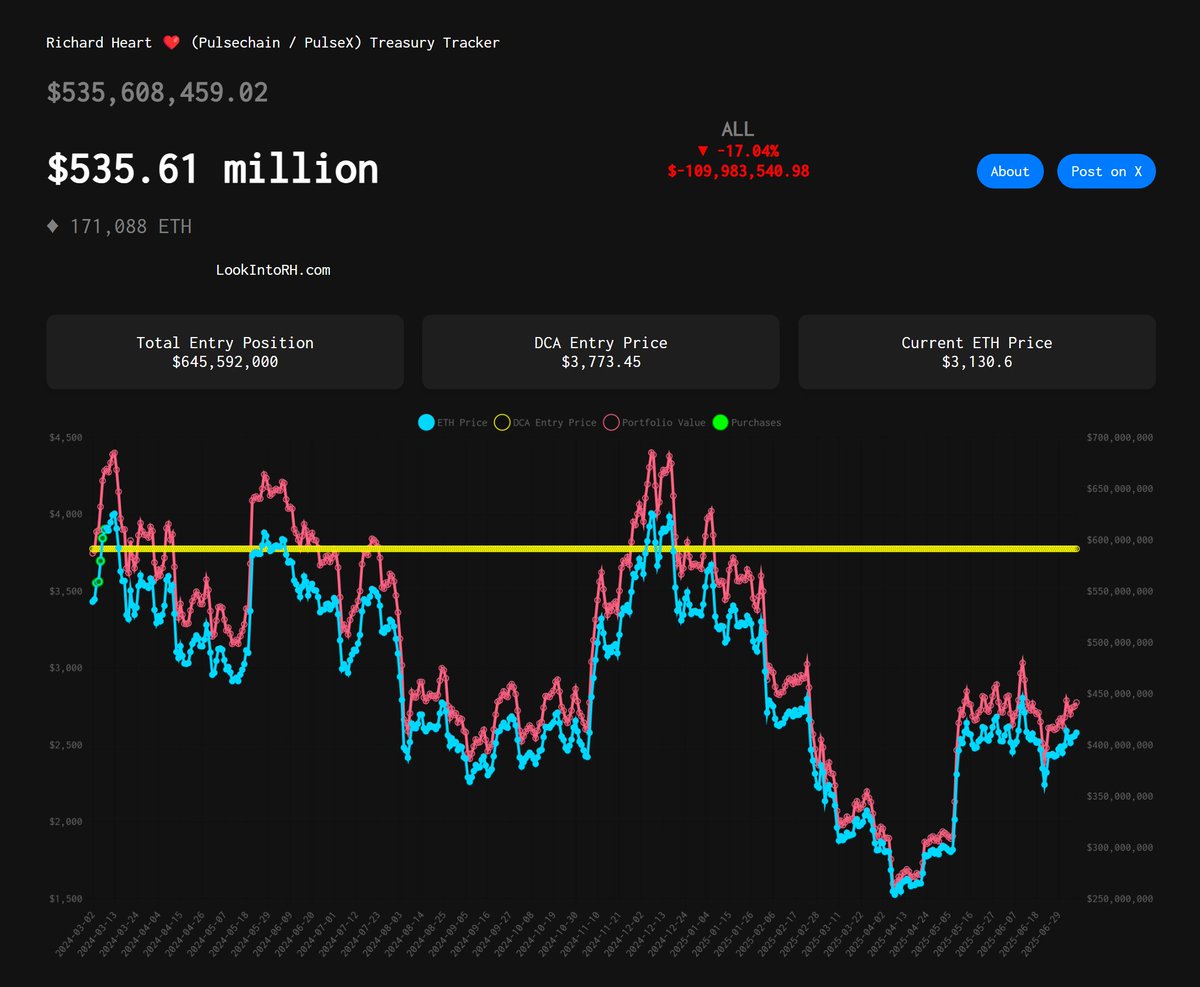Click the red heart icon in title
The width and height of the screenshot is (1200, 987).
(x=171, y=43)
